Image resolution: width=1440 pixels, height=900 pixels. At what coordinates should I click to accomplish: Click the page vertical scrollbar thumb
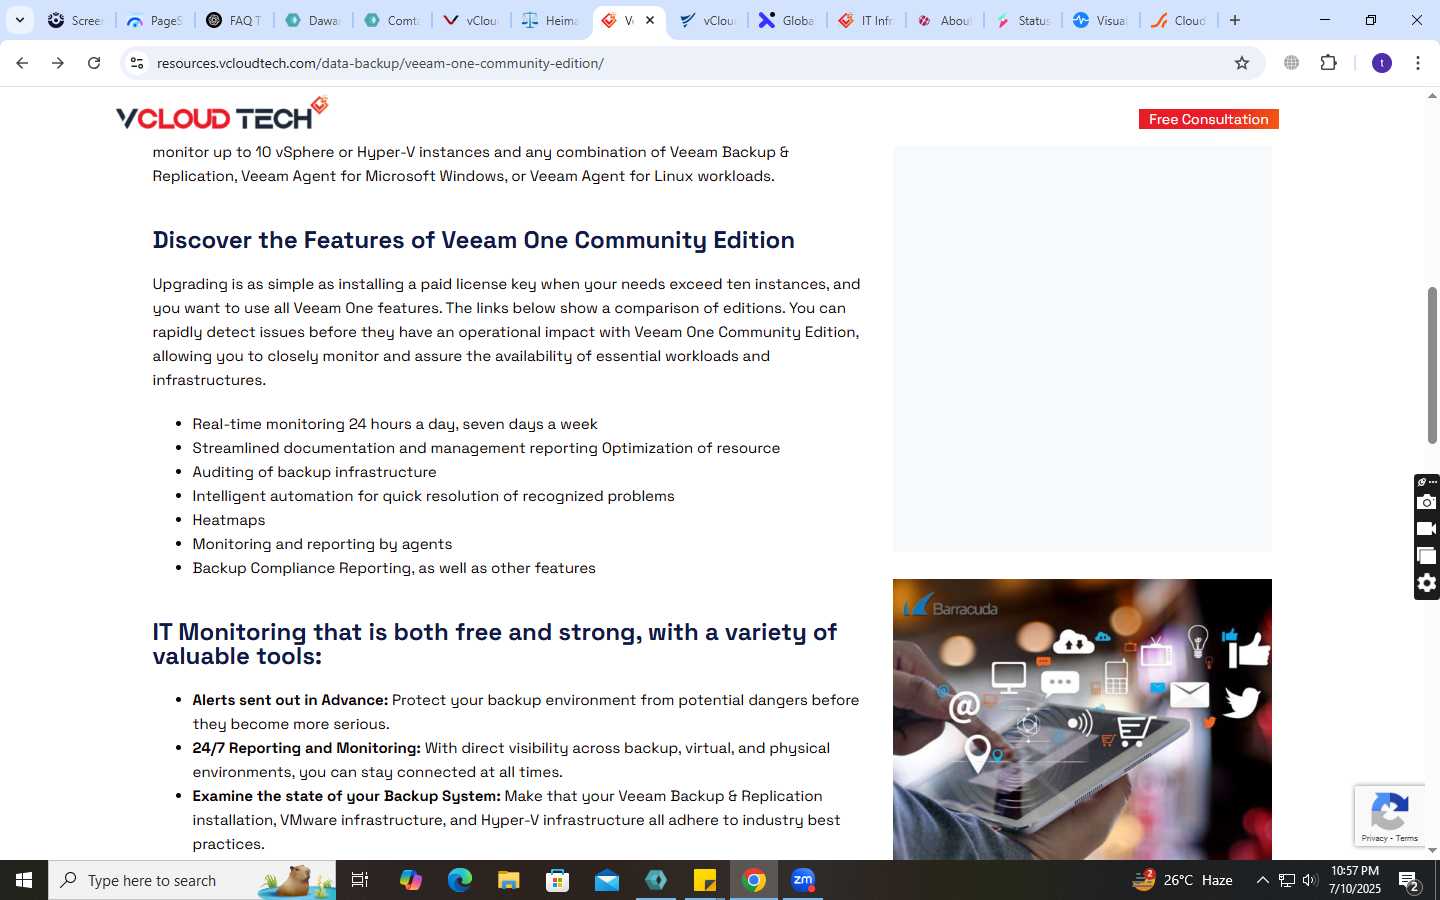1432,365
